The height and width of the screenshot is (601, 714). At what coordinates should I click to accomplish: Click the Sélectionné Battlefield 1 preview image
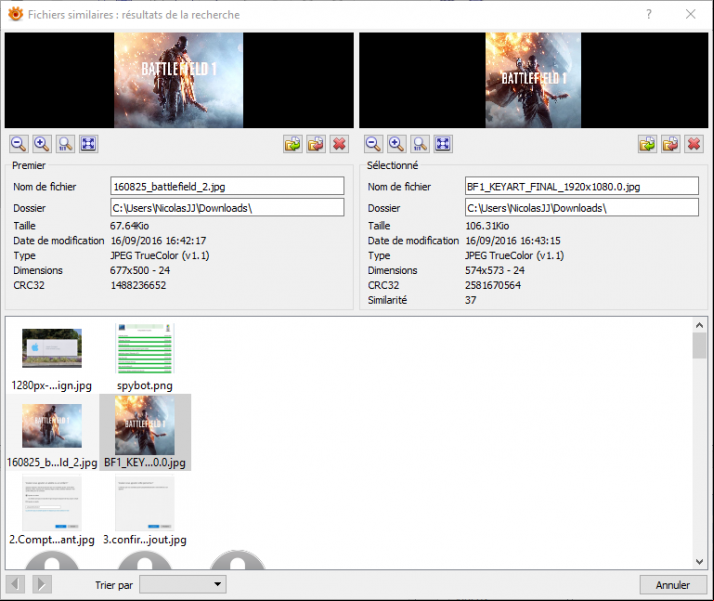533,80
